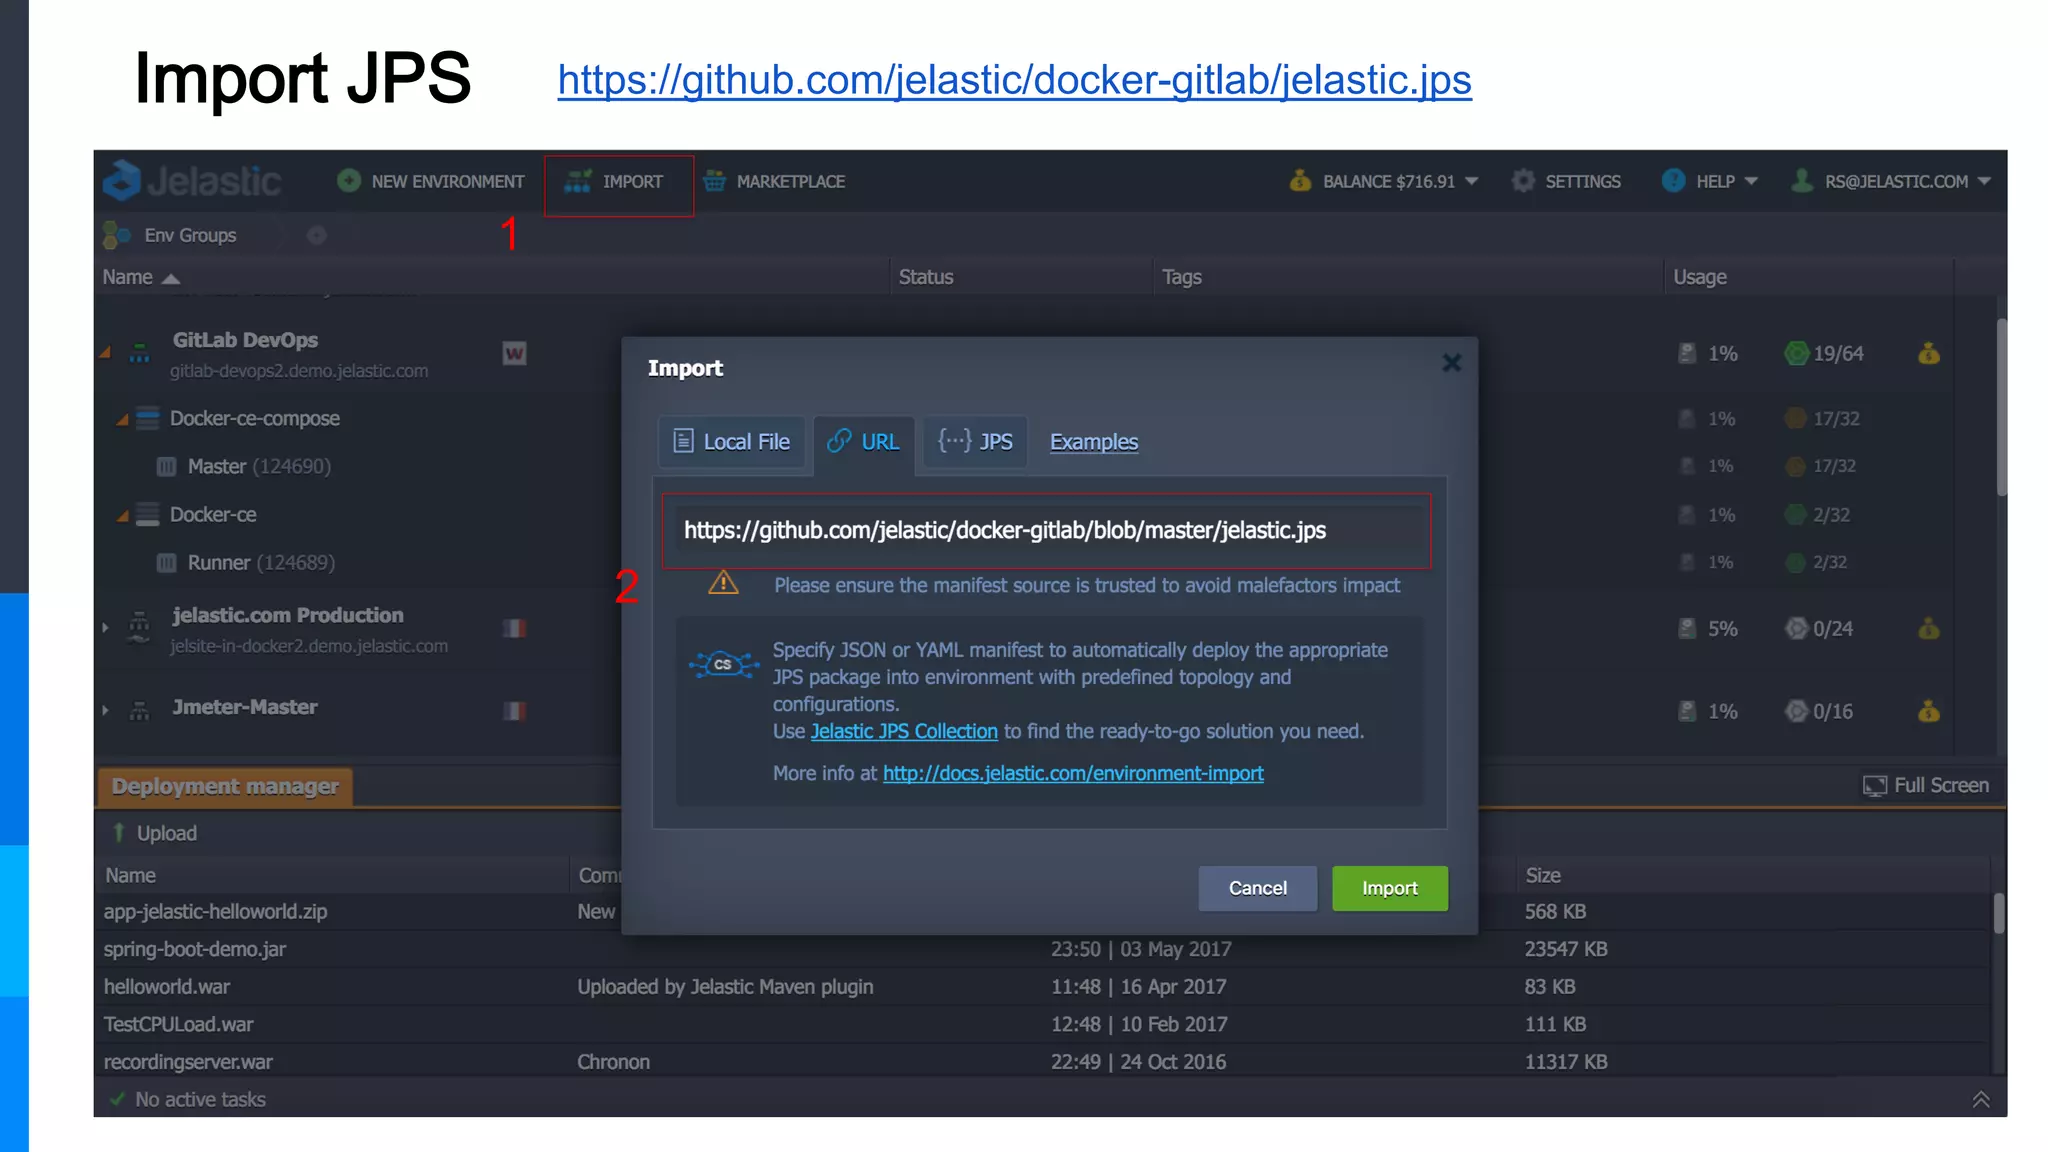Viewport: 2048px width, 1152px height.
Task: Click the green Import button
Action: coord(1390,888)
